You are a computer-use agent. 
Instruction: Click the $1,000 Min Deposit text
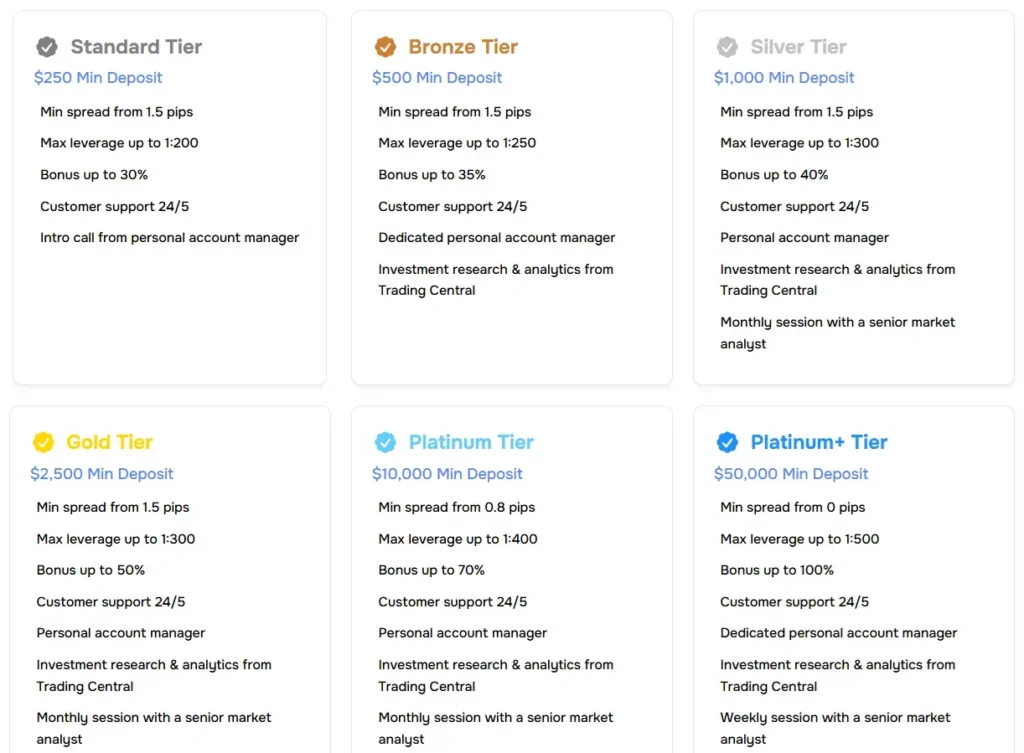pos(784,78)
